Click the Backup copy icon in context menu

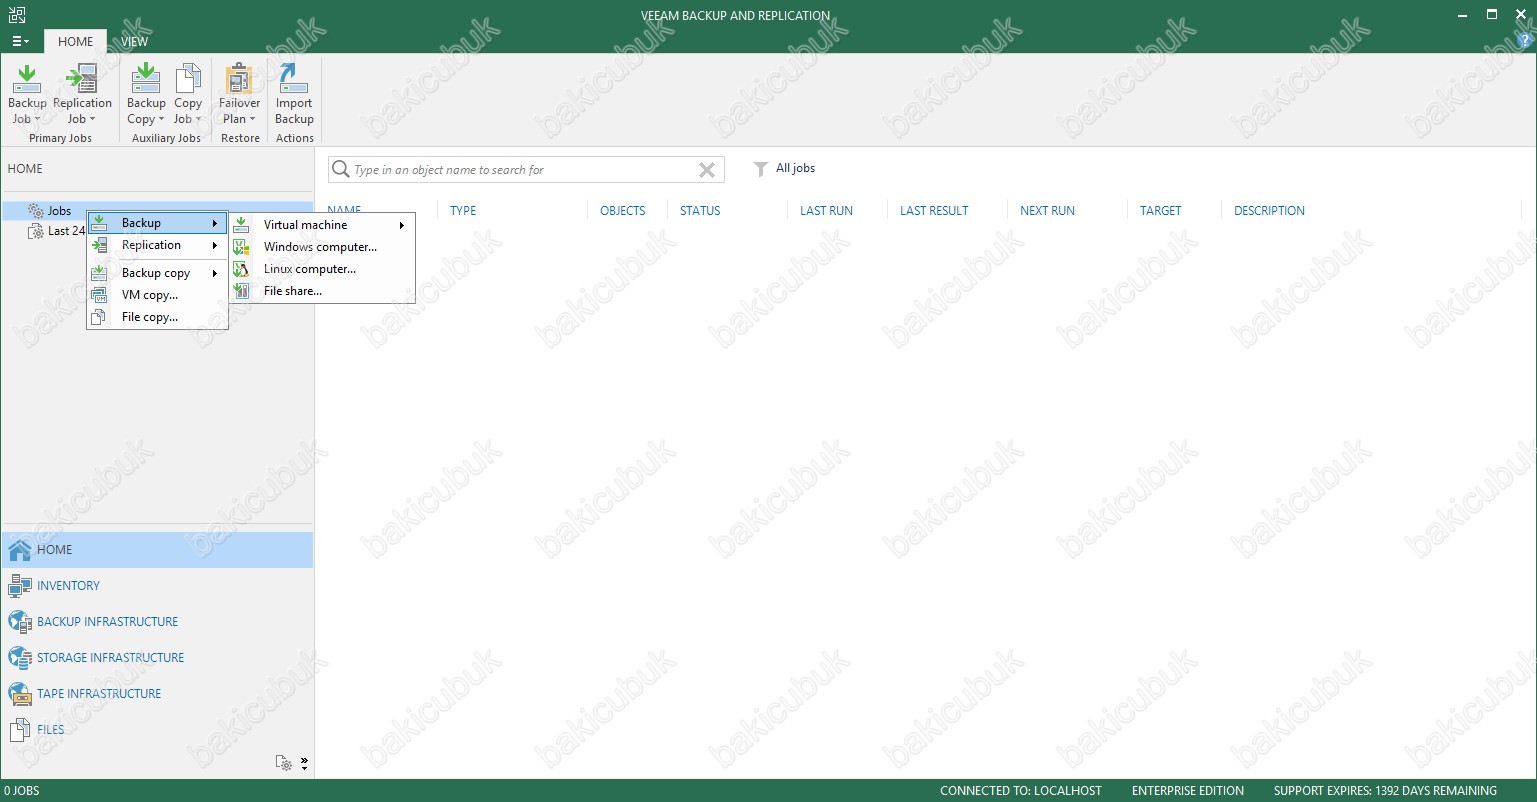pyautogui.click(x=99, y=273)
